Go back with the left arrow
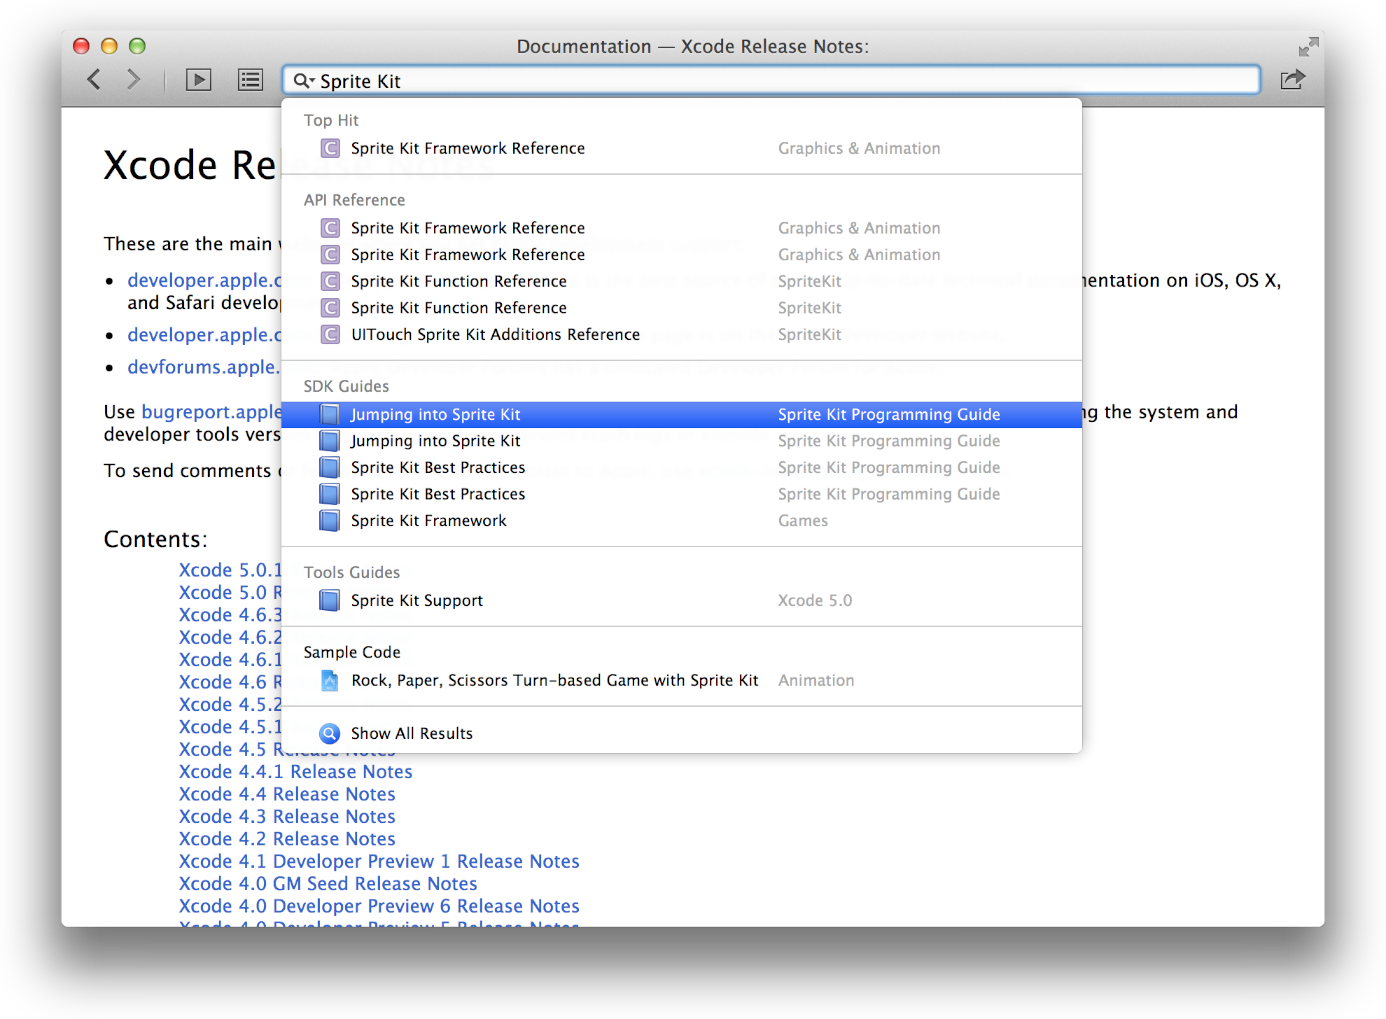Image resolution: width=1386 pixels, height=1019 pixels. 94,80
